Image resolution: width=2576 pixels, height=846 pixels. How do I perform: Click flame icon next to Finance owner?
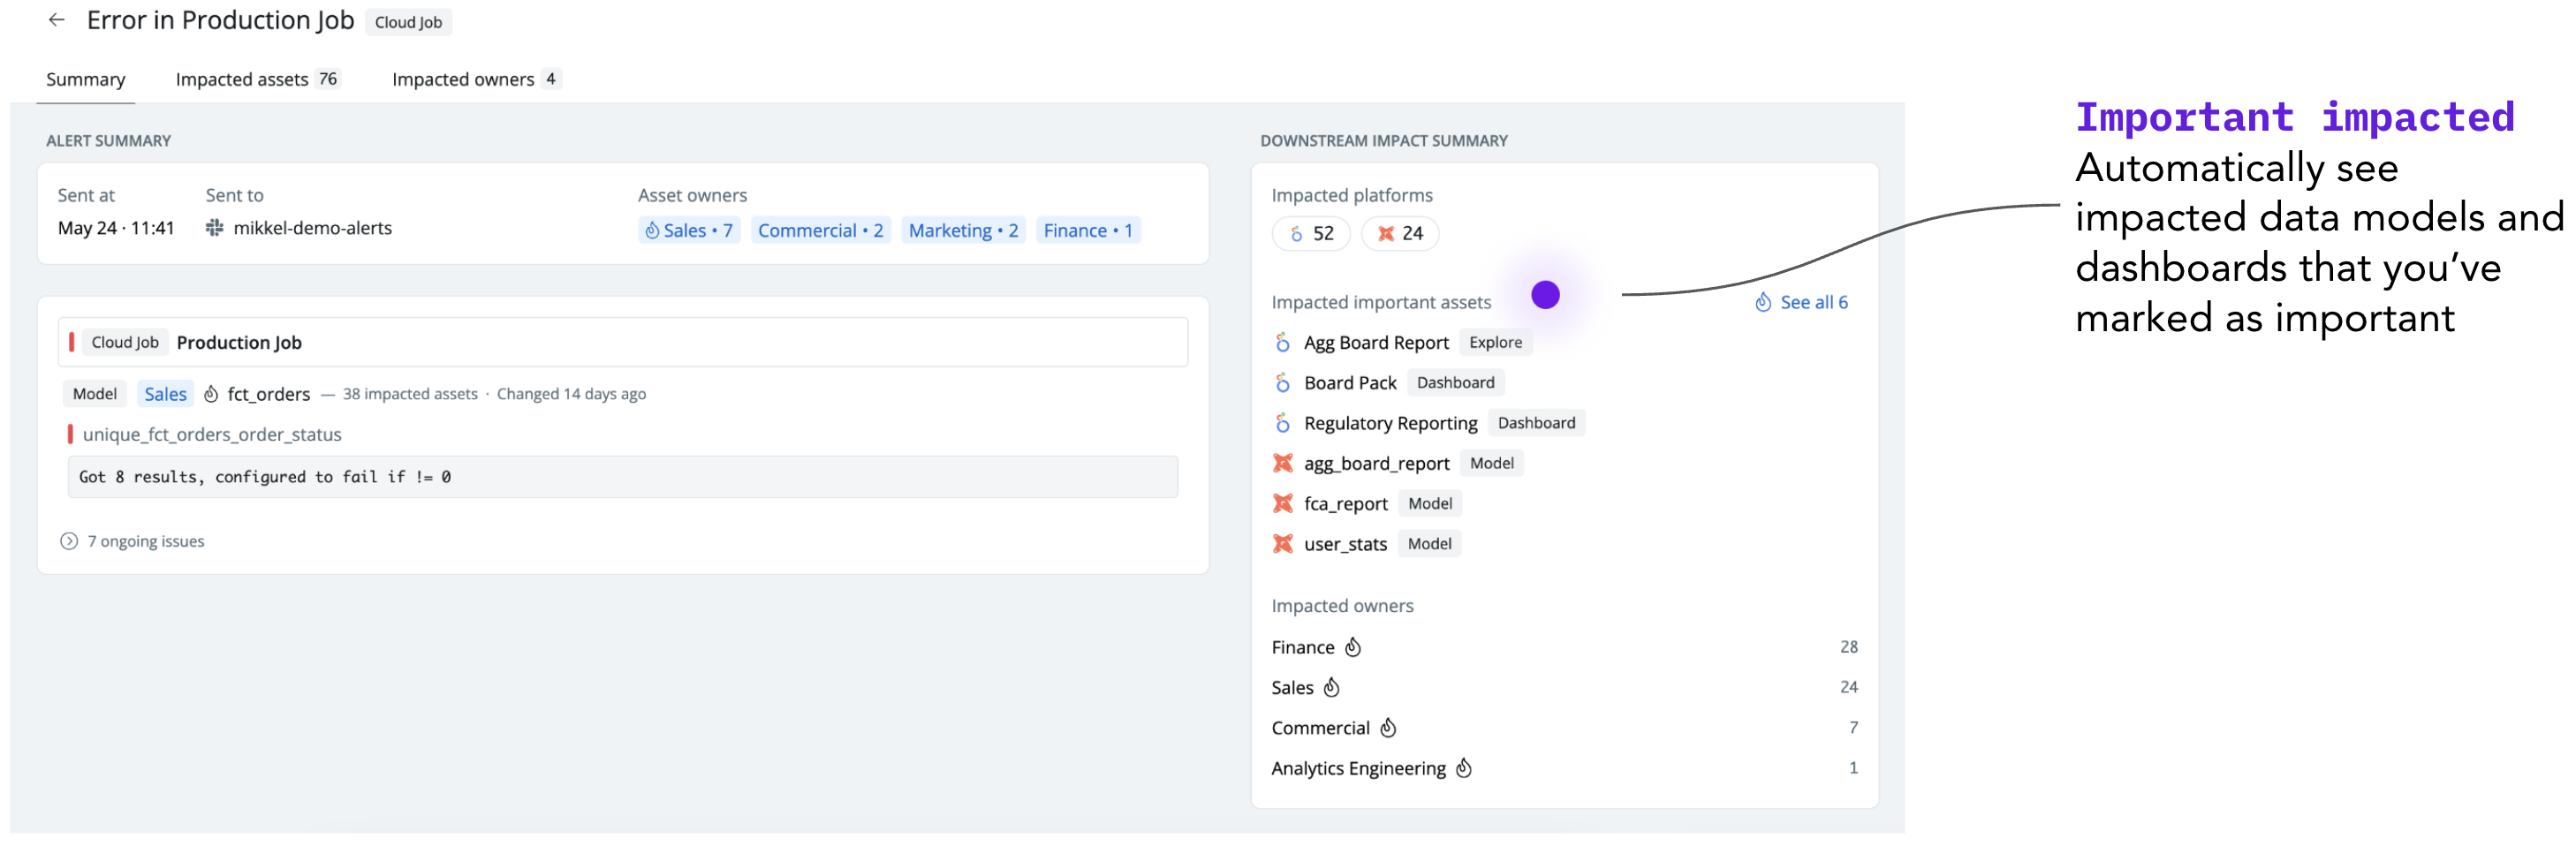coord(1352,647)
